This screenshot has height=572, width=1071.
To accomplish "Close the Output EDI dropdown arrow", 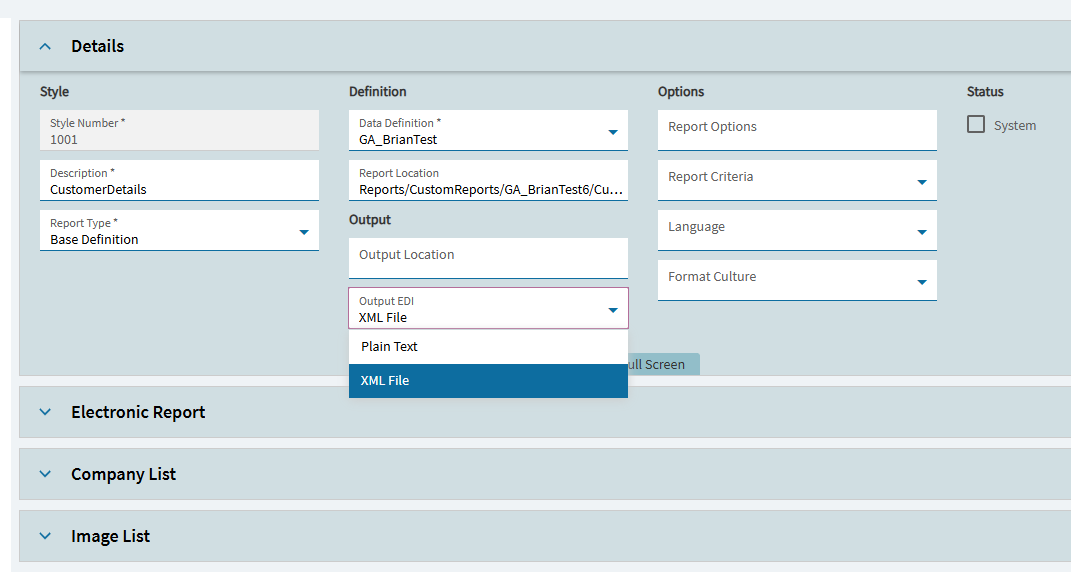I will pos(613,310).
